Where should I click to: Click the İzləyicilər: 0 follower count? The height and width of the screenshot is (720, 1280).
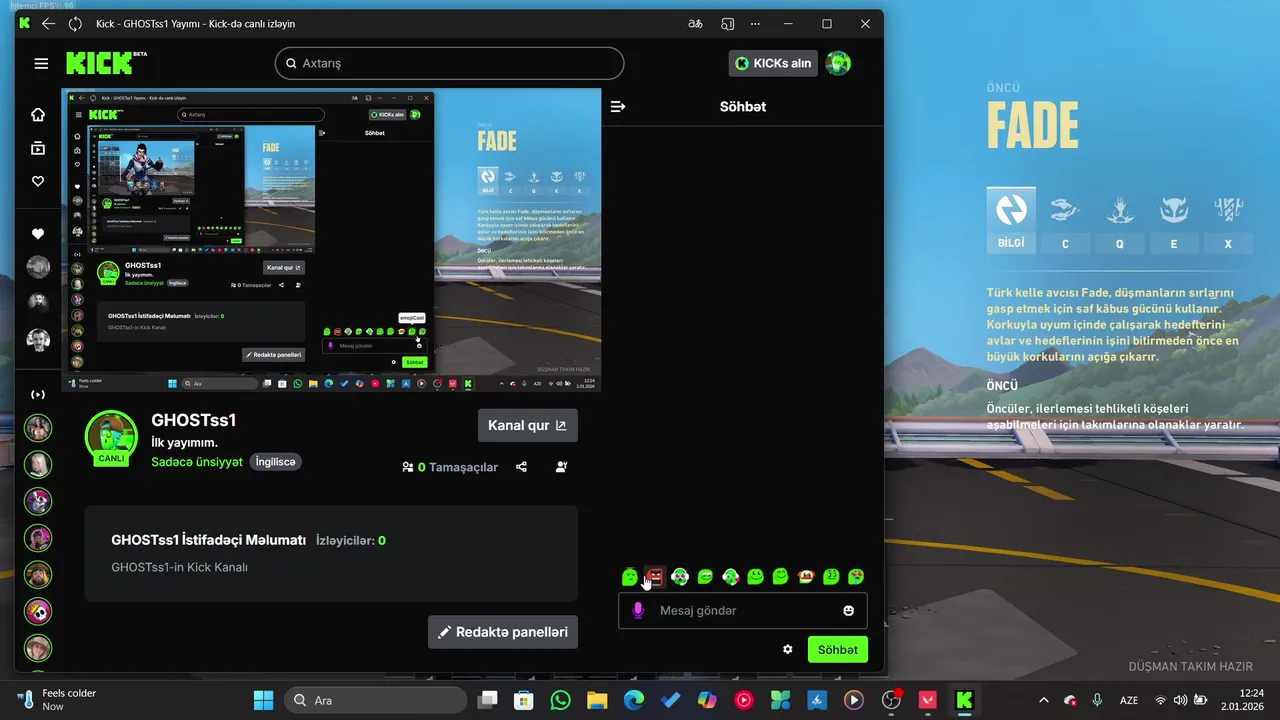[x=350, y=540]
